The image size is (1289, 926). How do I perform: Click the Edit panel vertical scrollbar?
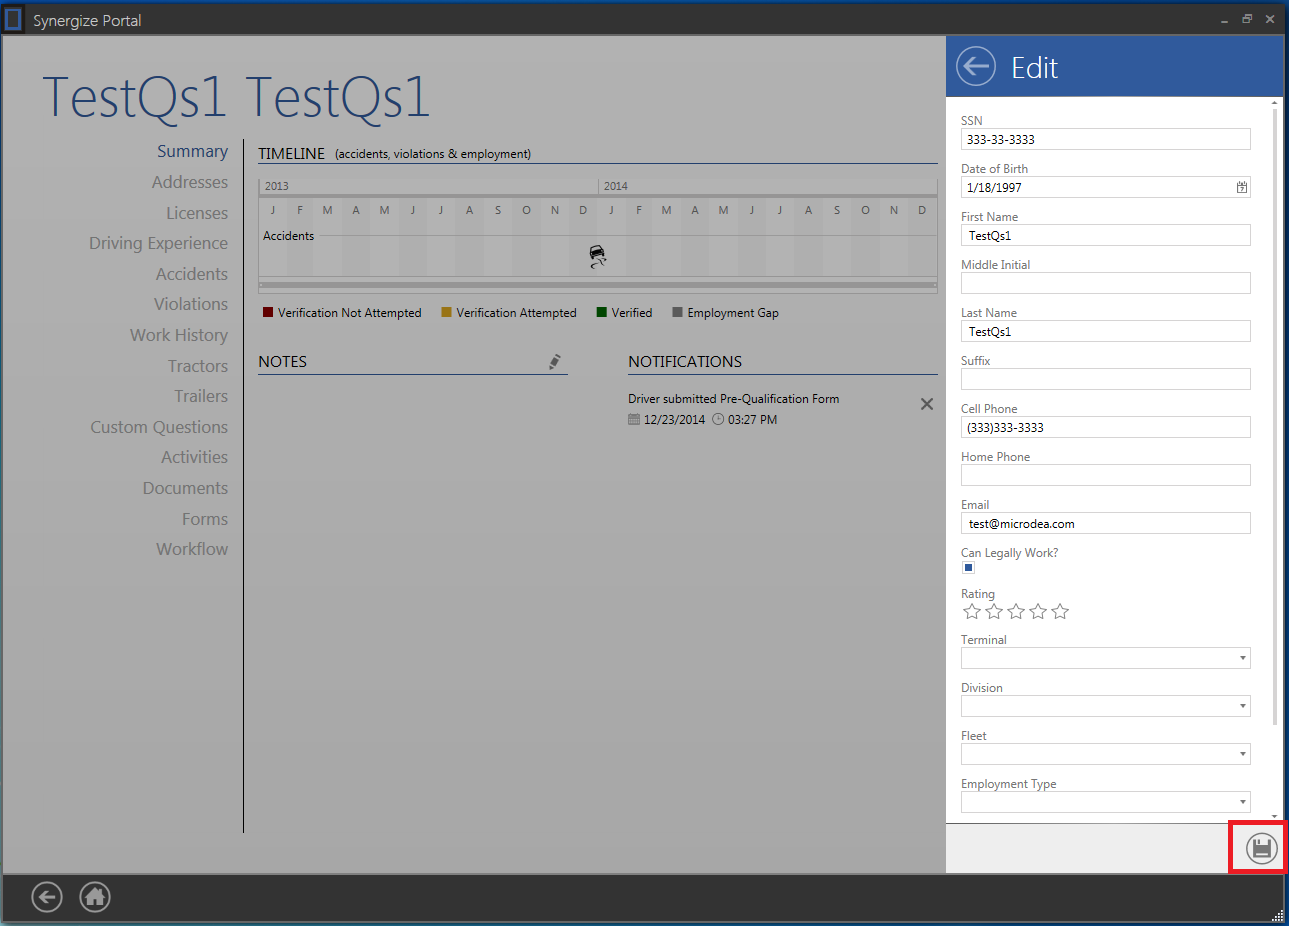pyautogui.click(x=1275, y=415)
